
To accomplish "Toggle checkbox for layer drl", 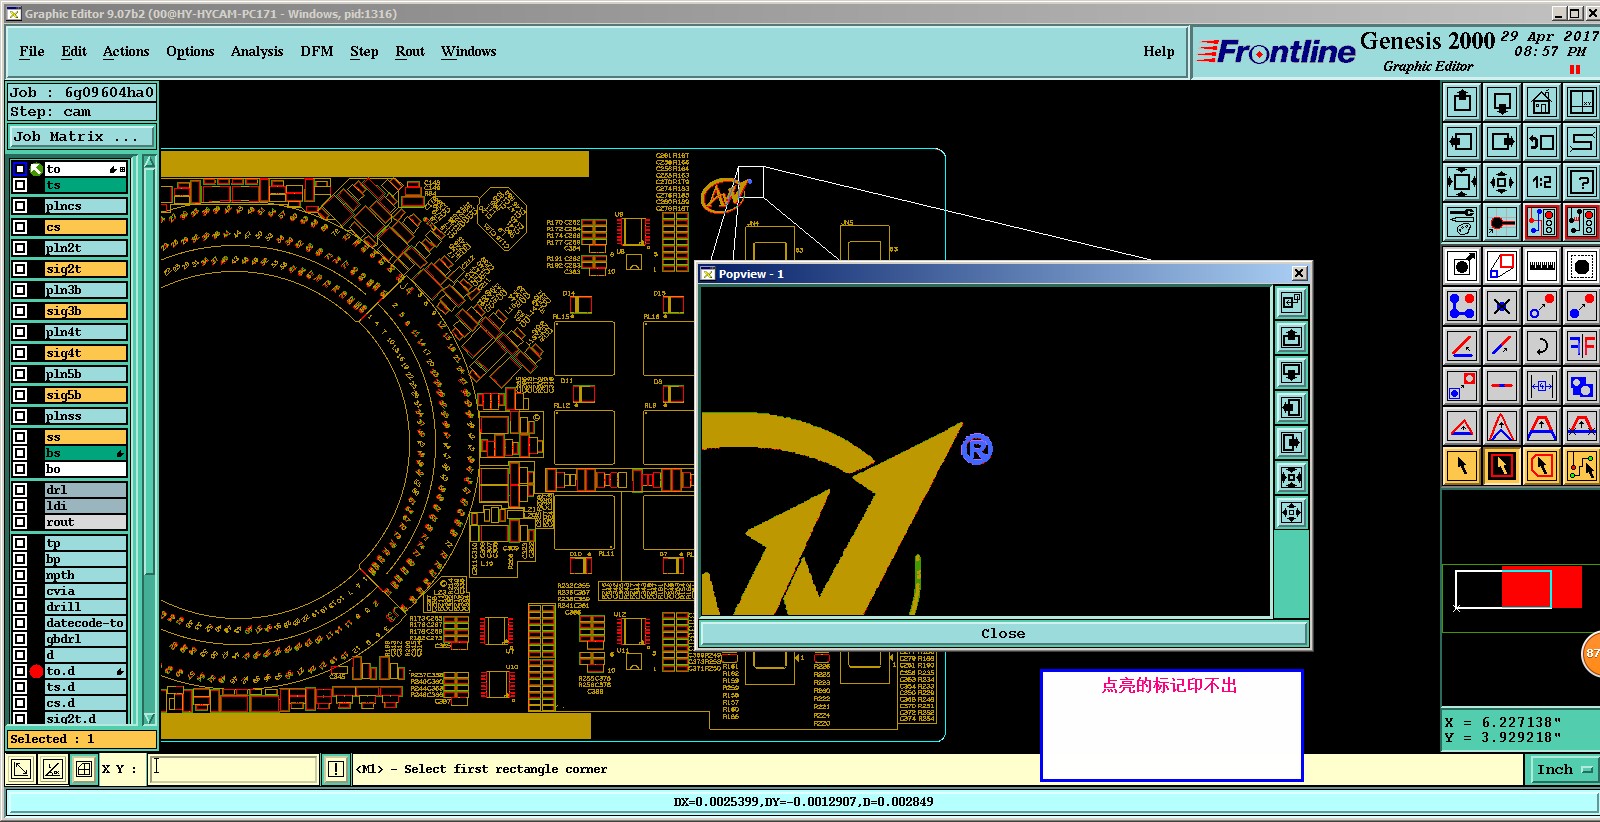I will coord(20,490).
